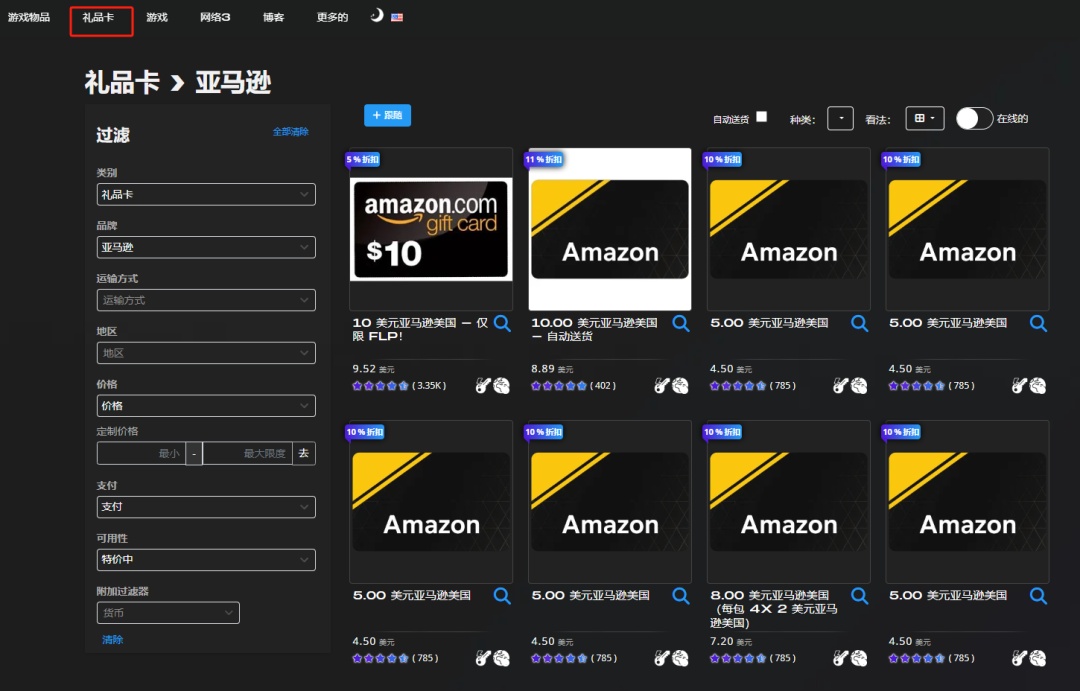Click the 清除 link under 附加过滤器
The height and width of the screenshot is (691, 1080).
click(112, 639)
